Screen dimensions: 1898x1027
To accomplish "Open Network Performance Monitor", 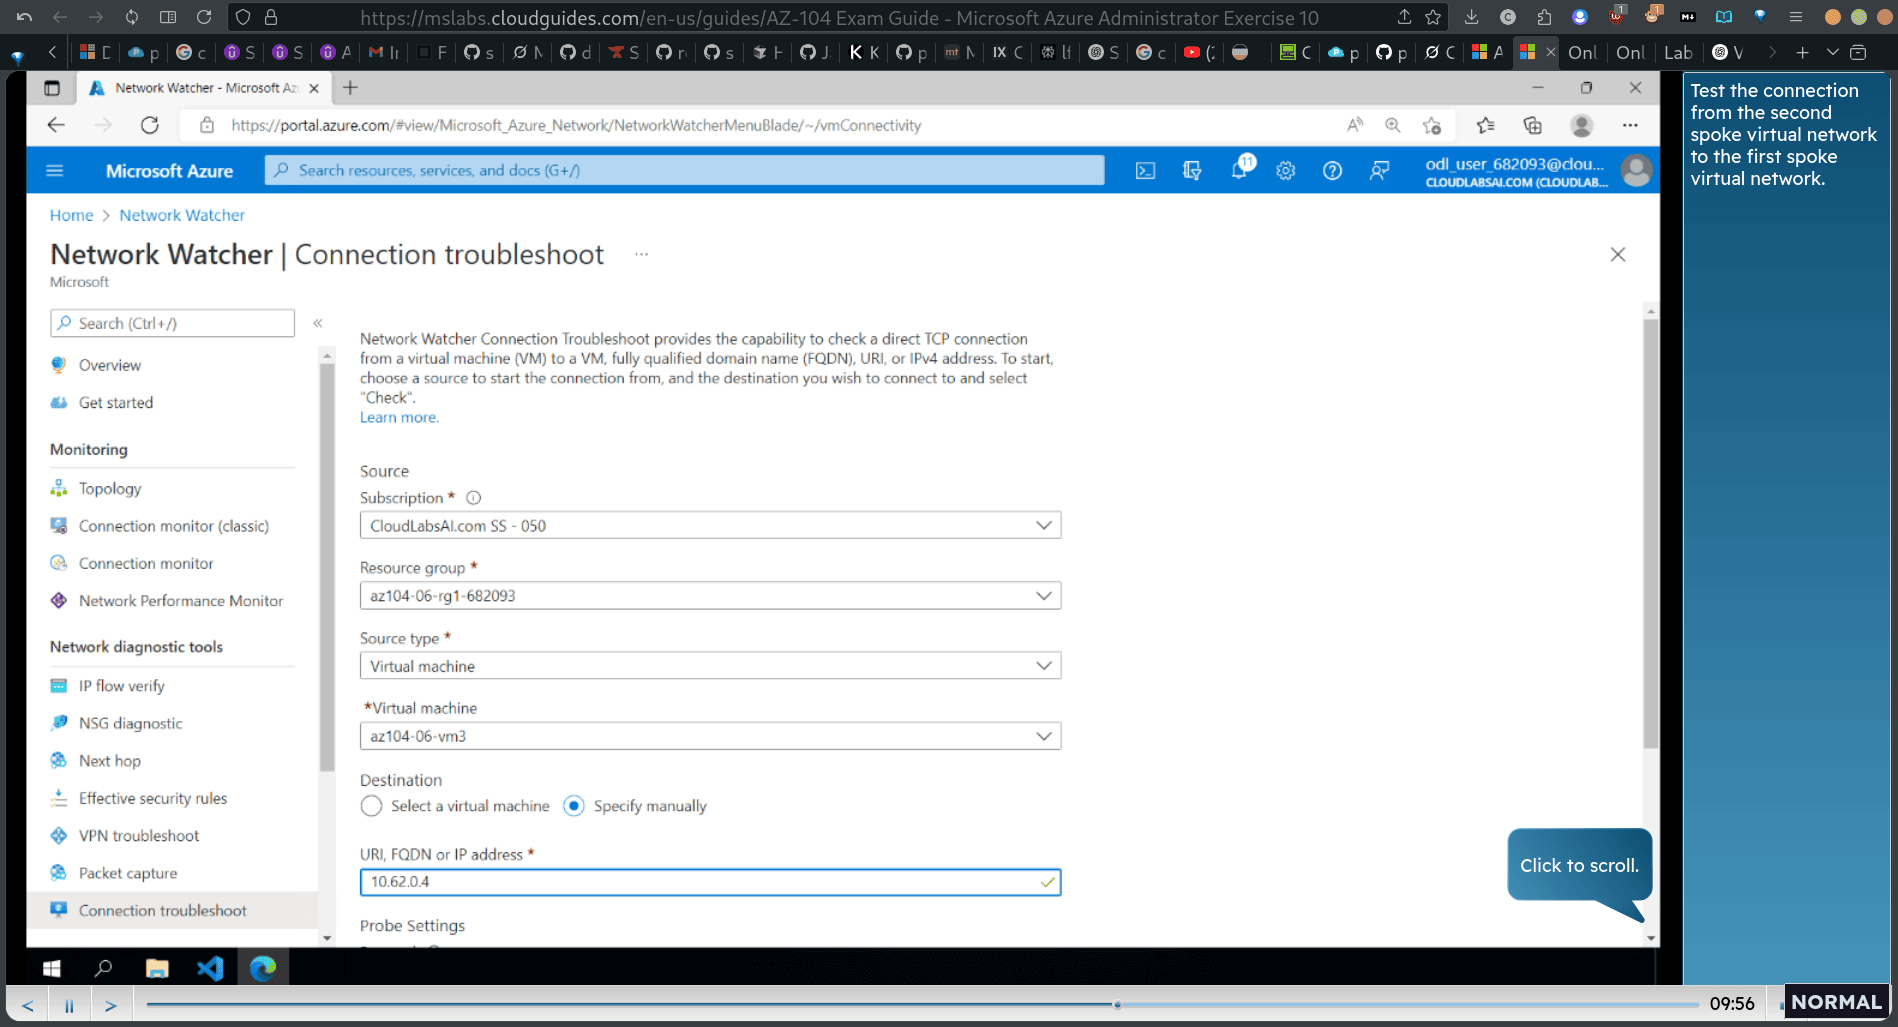I will (181, 601).
